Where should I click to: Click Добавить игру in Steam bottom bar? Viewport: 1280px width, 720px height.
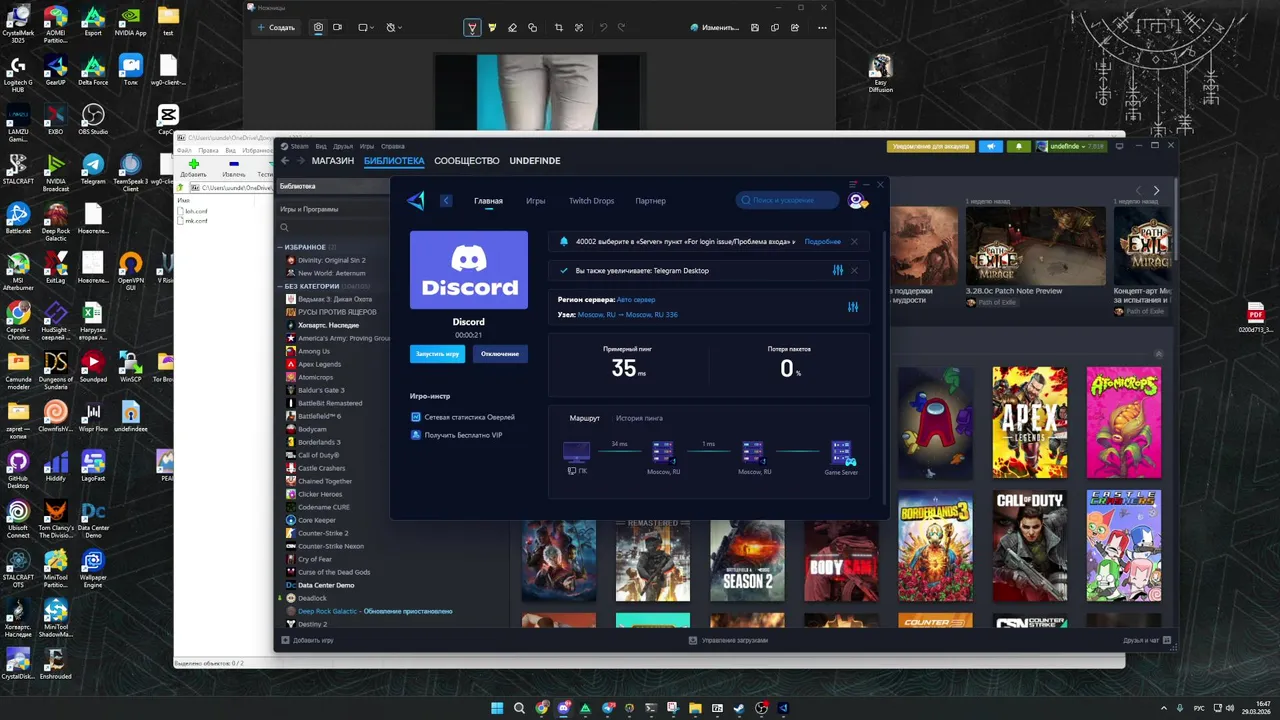(308, 640)
